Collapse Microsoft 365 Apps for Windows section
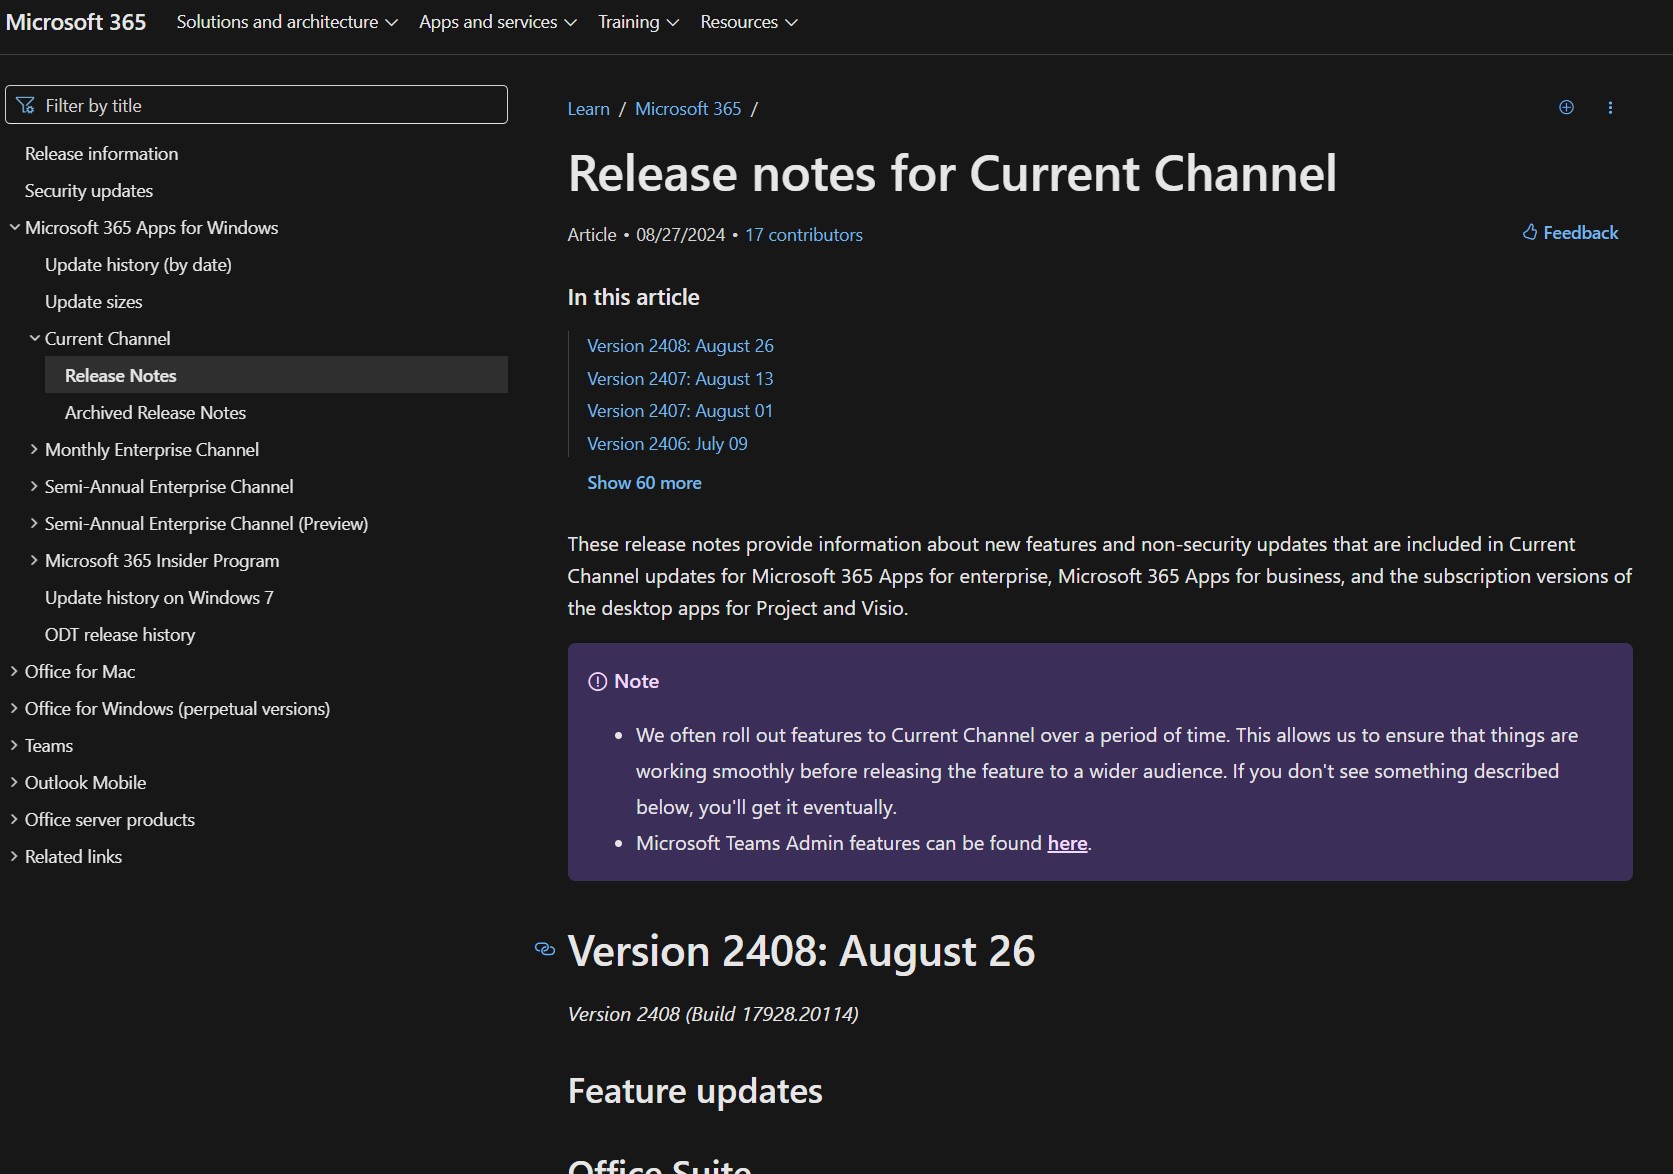The height and width of the screenshot is (1174, 1673). pyautogui.click(x=15, y=228)
